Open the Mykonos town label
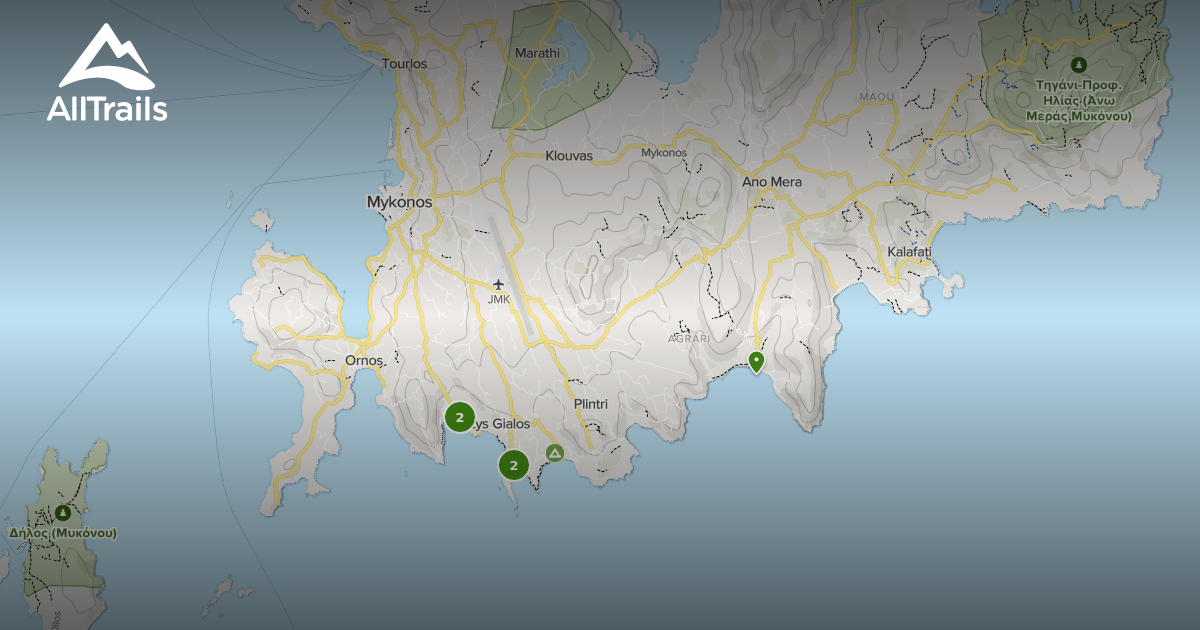1200x630 pixels. point(401,203)
